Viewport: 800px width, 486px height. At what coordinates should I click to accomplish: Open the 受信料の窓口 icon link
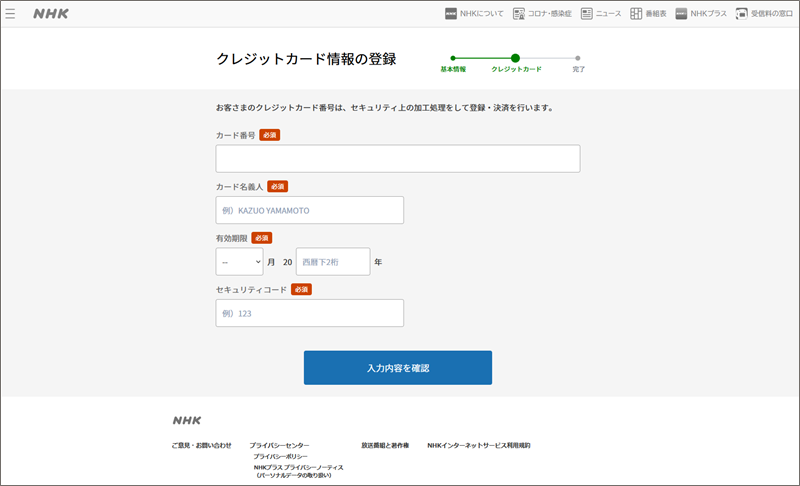coord(764,14)
